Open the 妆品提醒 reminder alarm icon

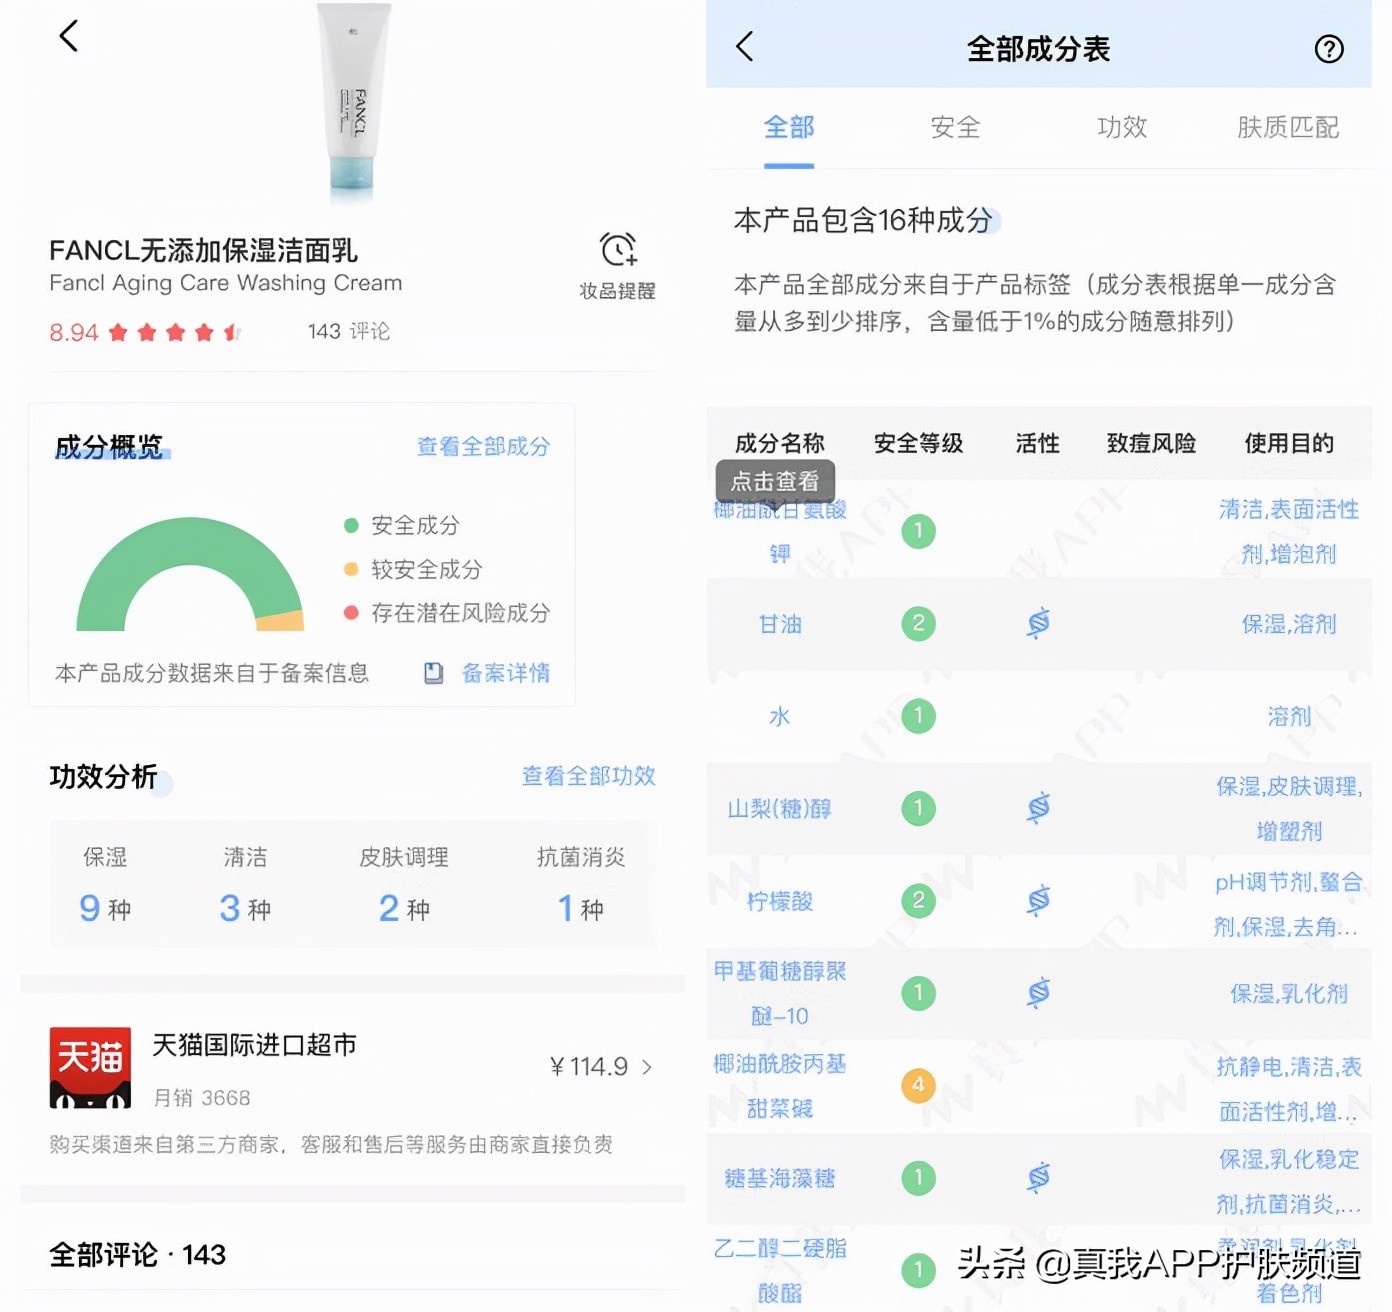(x=617, y=249)
